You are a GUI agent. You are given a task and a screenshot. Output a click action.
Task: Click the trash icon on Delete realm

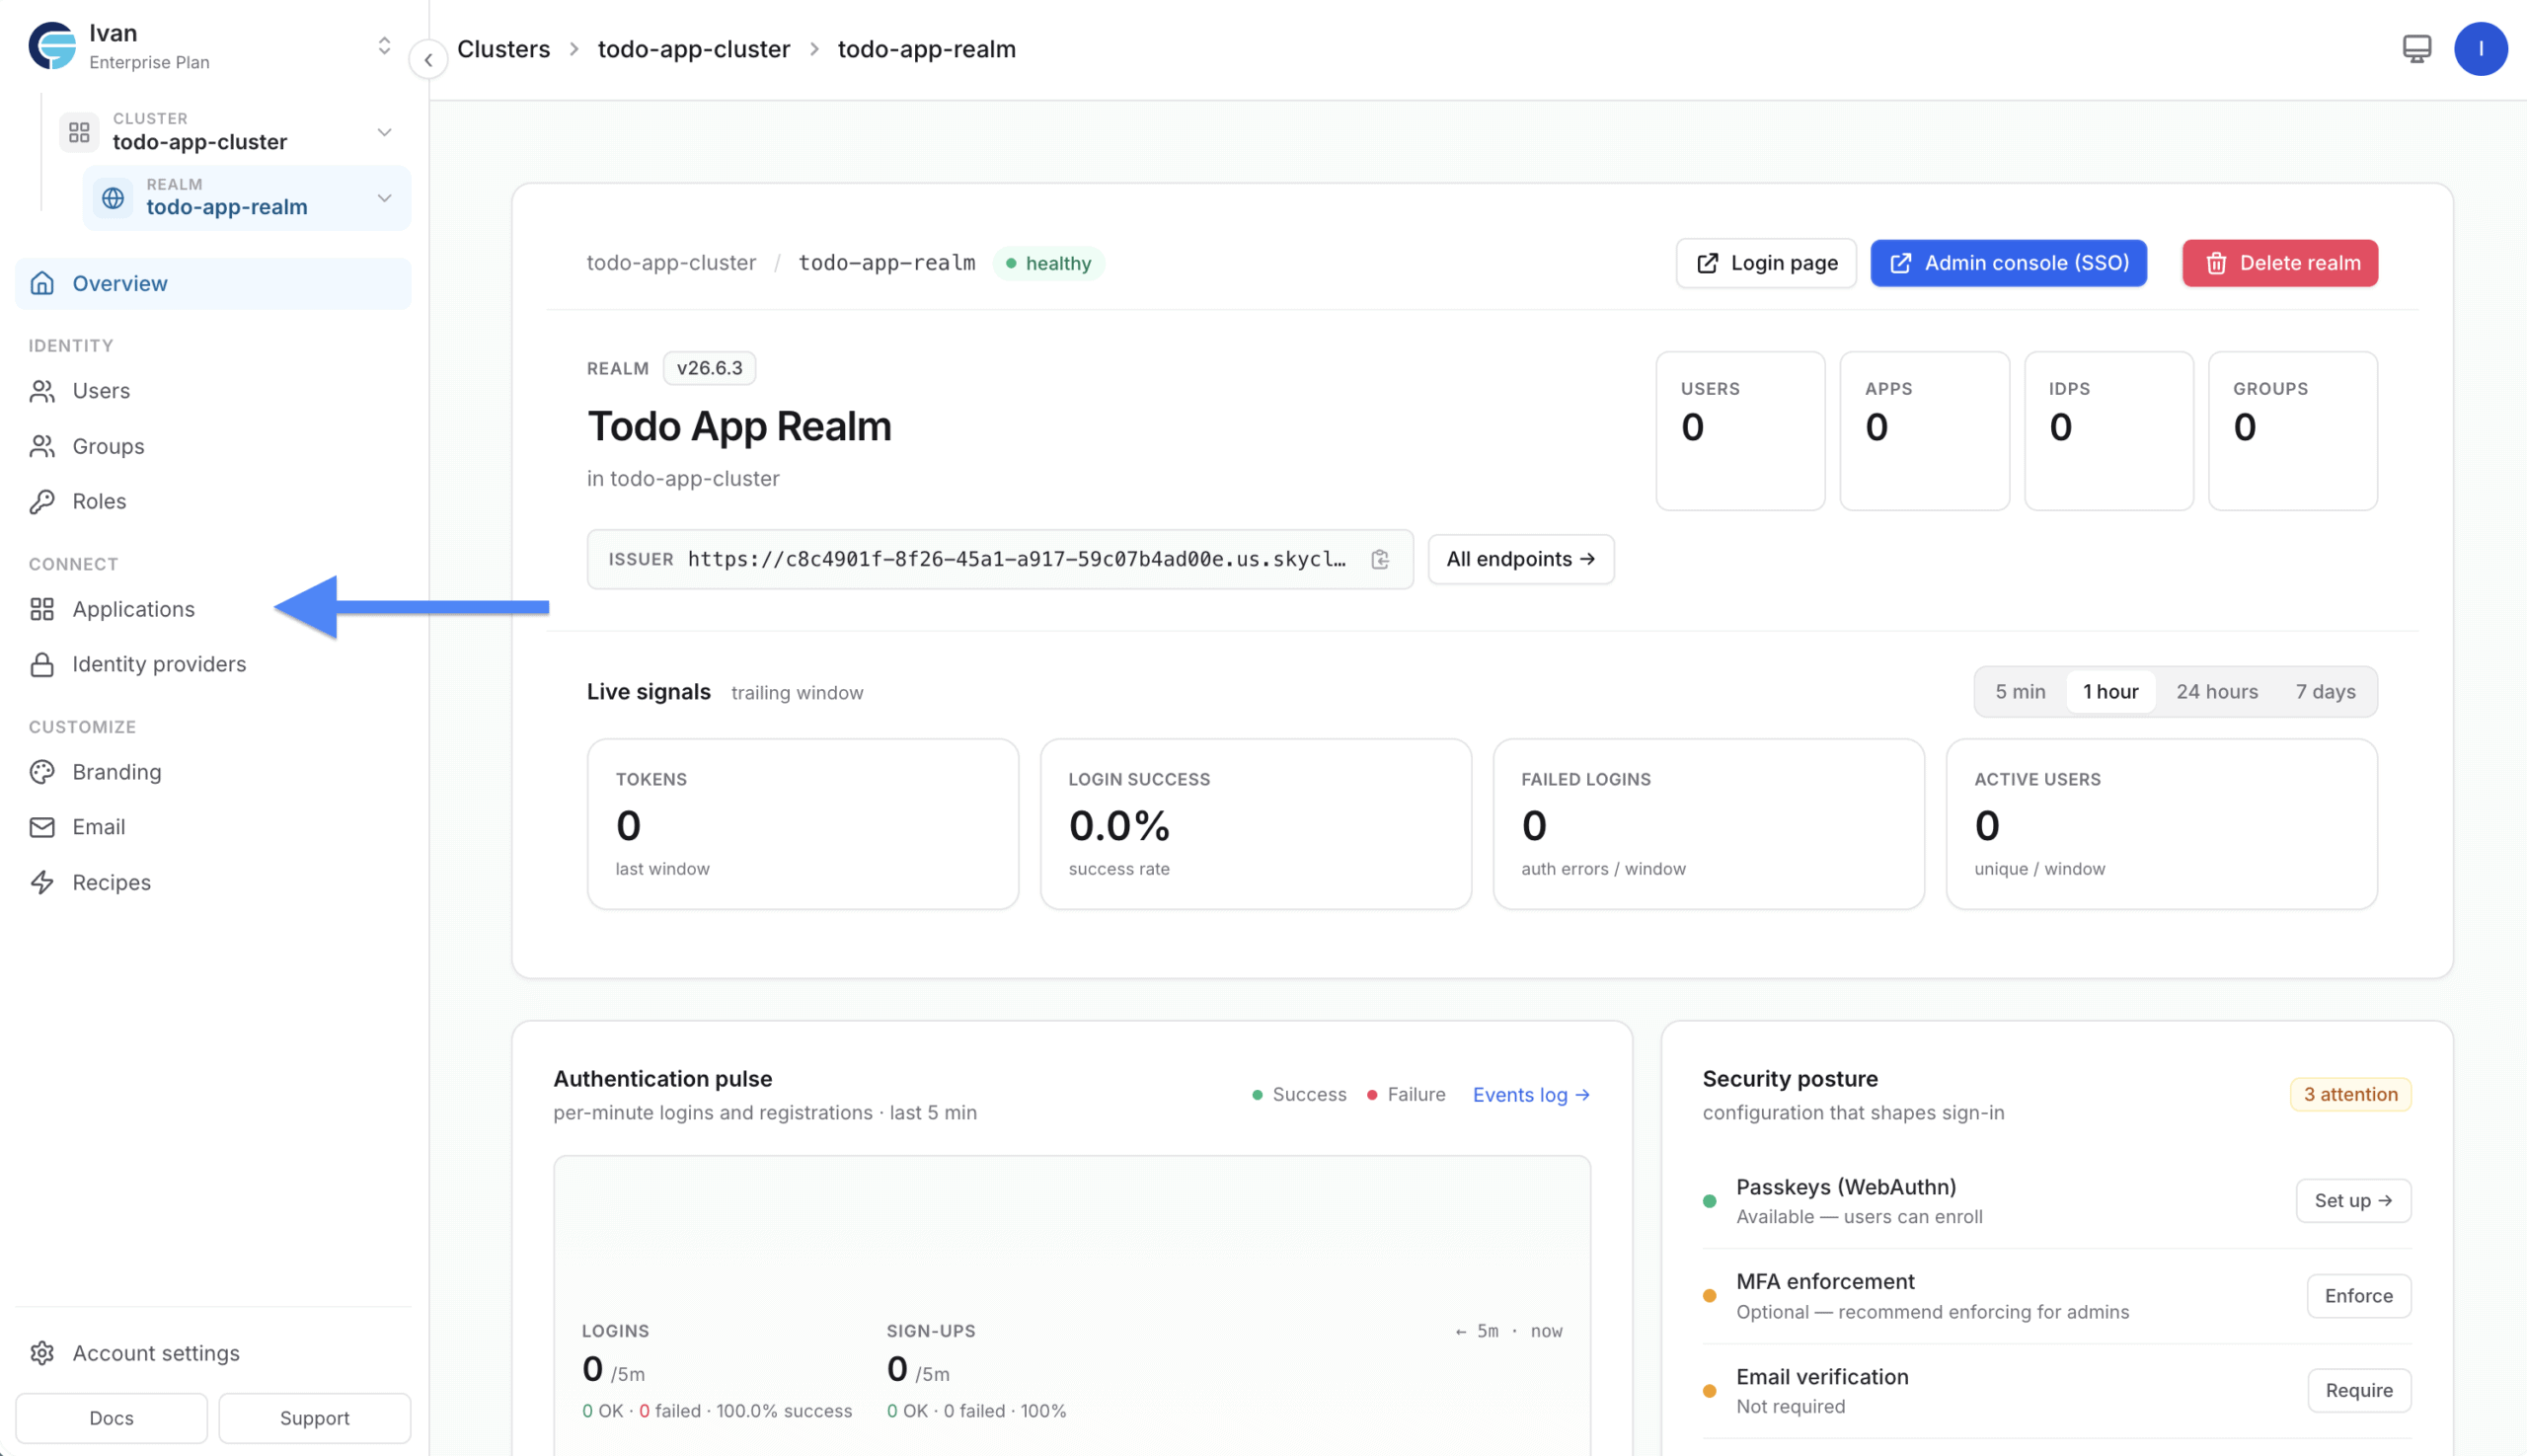(x=2217, y=264)
